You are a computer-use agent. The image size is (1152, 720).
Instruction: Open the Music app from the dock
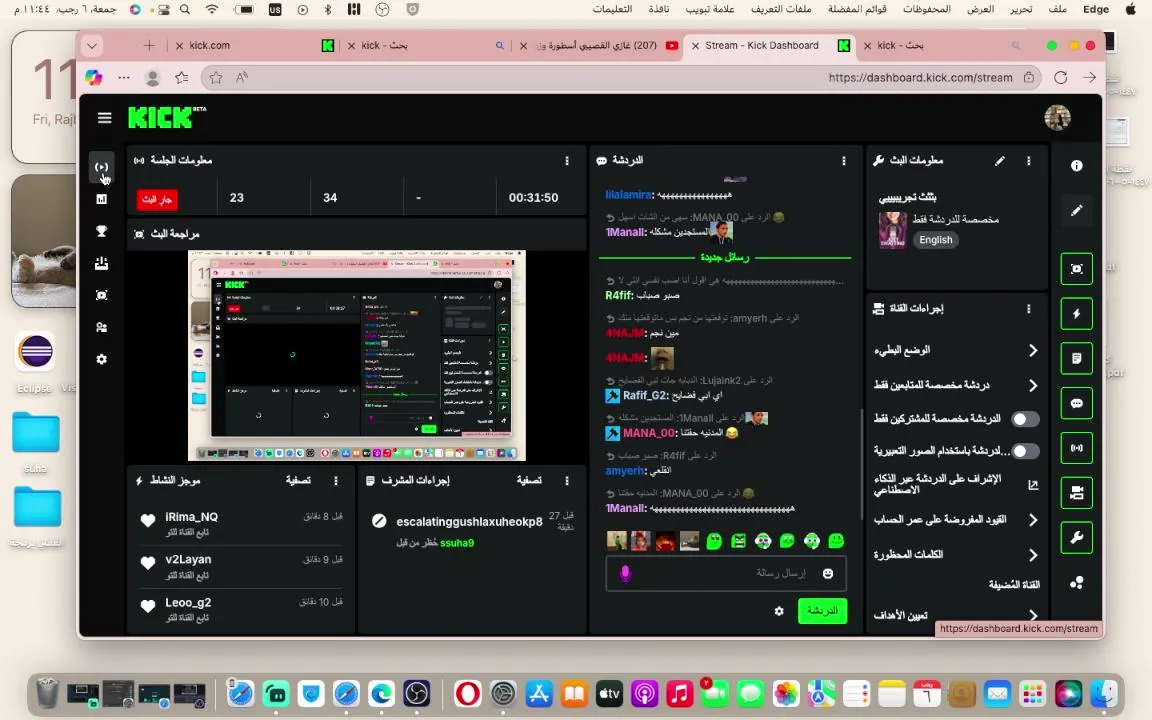point(680,694)
